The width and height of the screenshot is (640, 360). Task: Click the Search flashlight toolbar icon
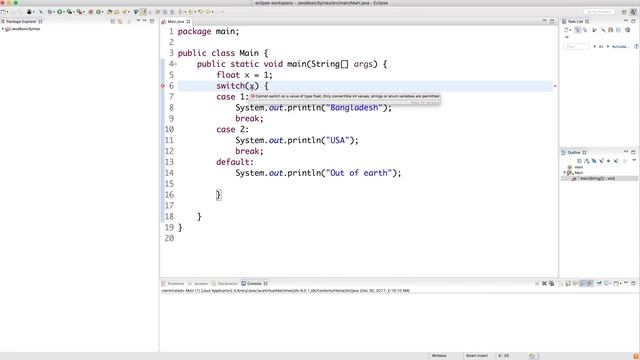[124, 12]
